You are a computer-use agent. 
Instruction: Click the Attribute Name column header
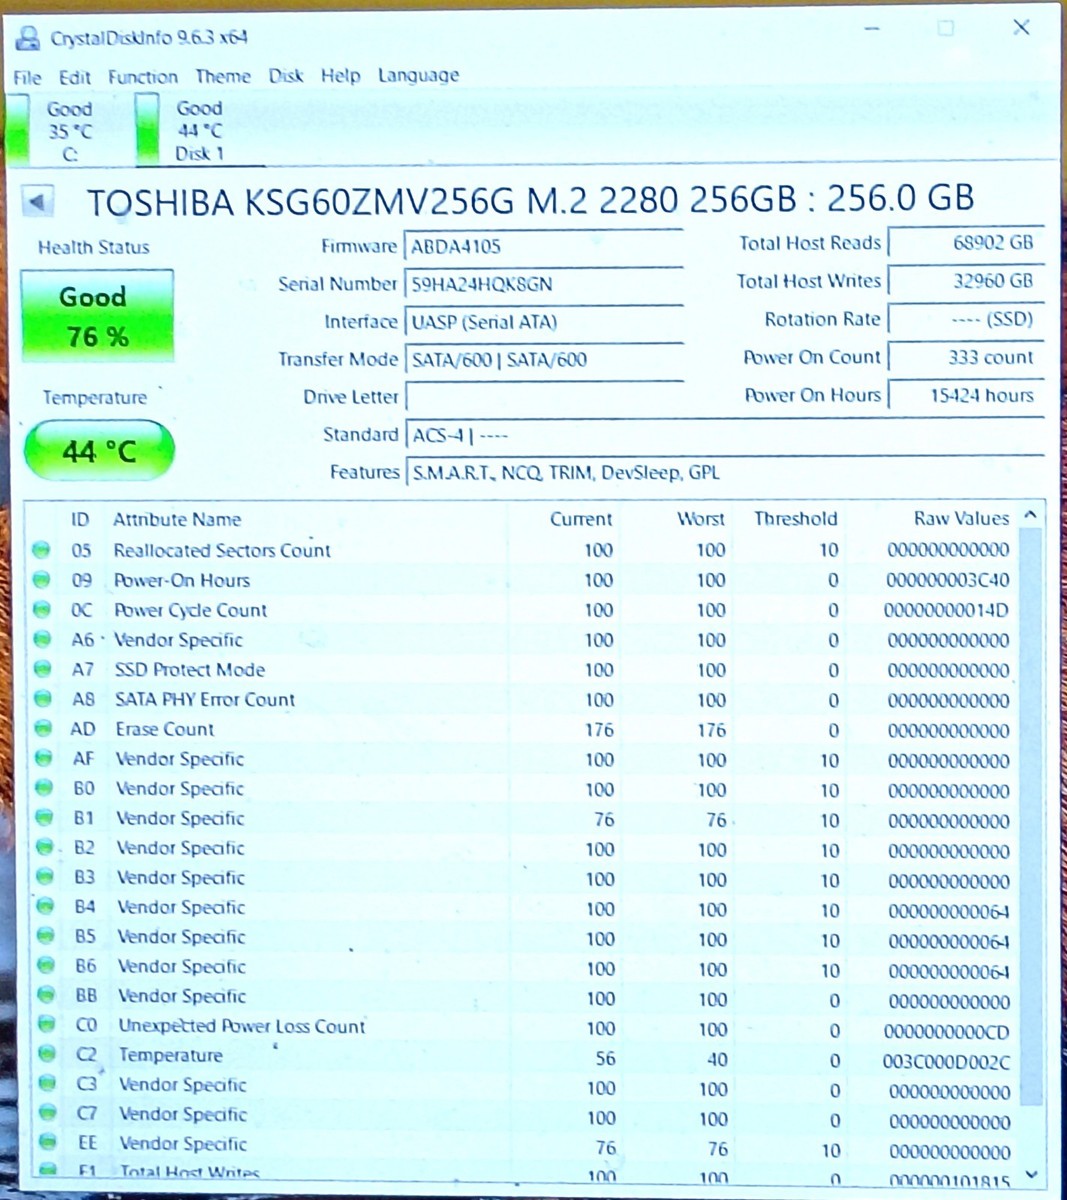pyautogui.click(x=177, y=519)
